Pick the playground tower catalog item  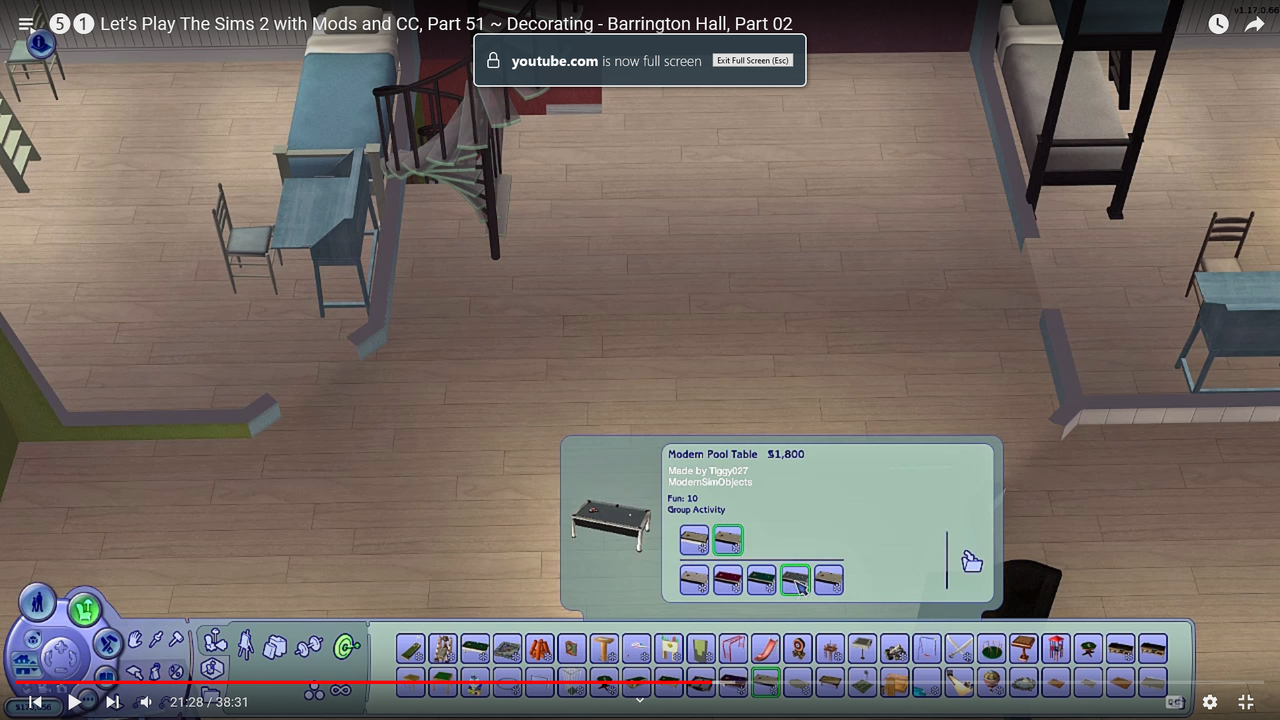pyautogui.click(x=1055, y=649)
